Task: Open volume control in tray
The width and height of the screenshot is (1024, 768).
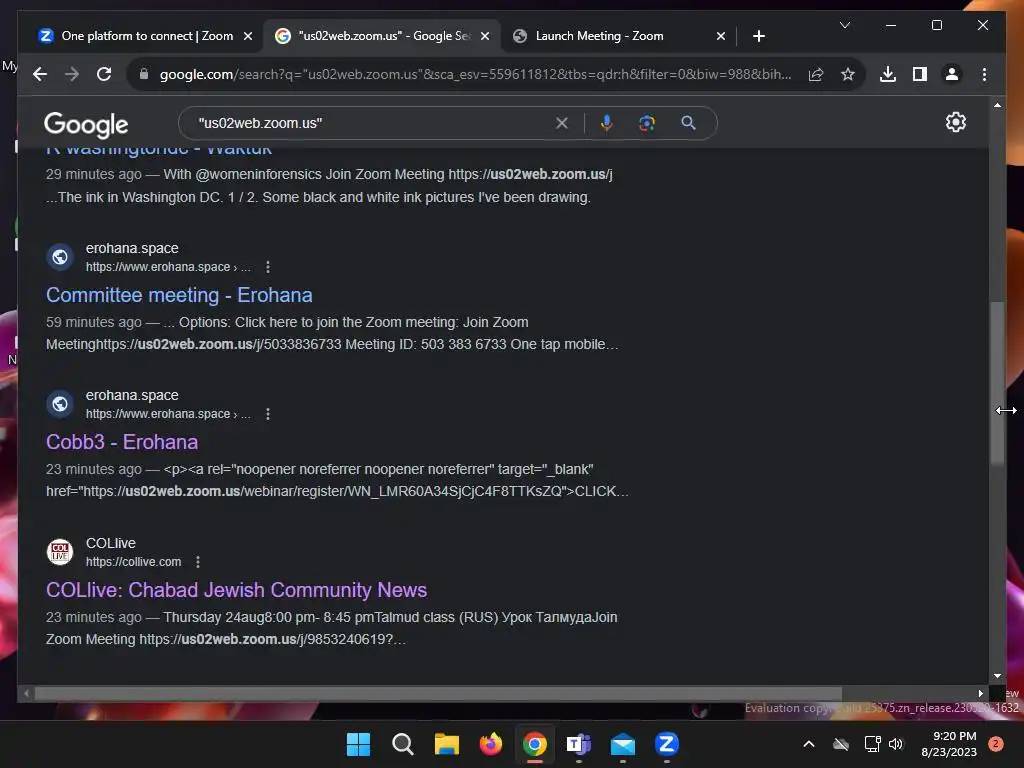Action: (x=896, y=744)
